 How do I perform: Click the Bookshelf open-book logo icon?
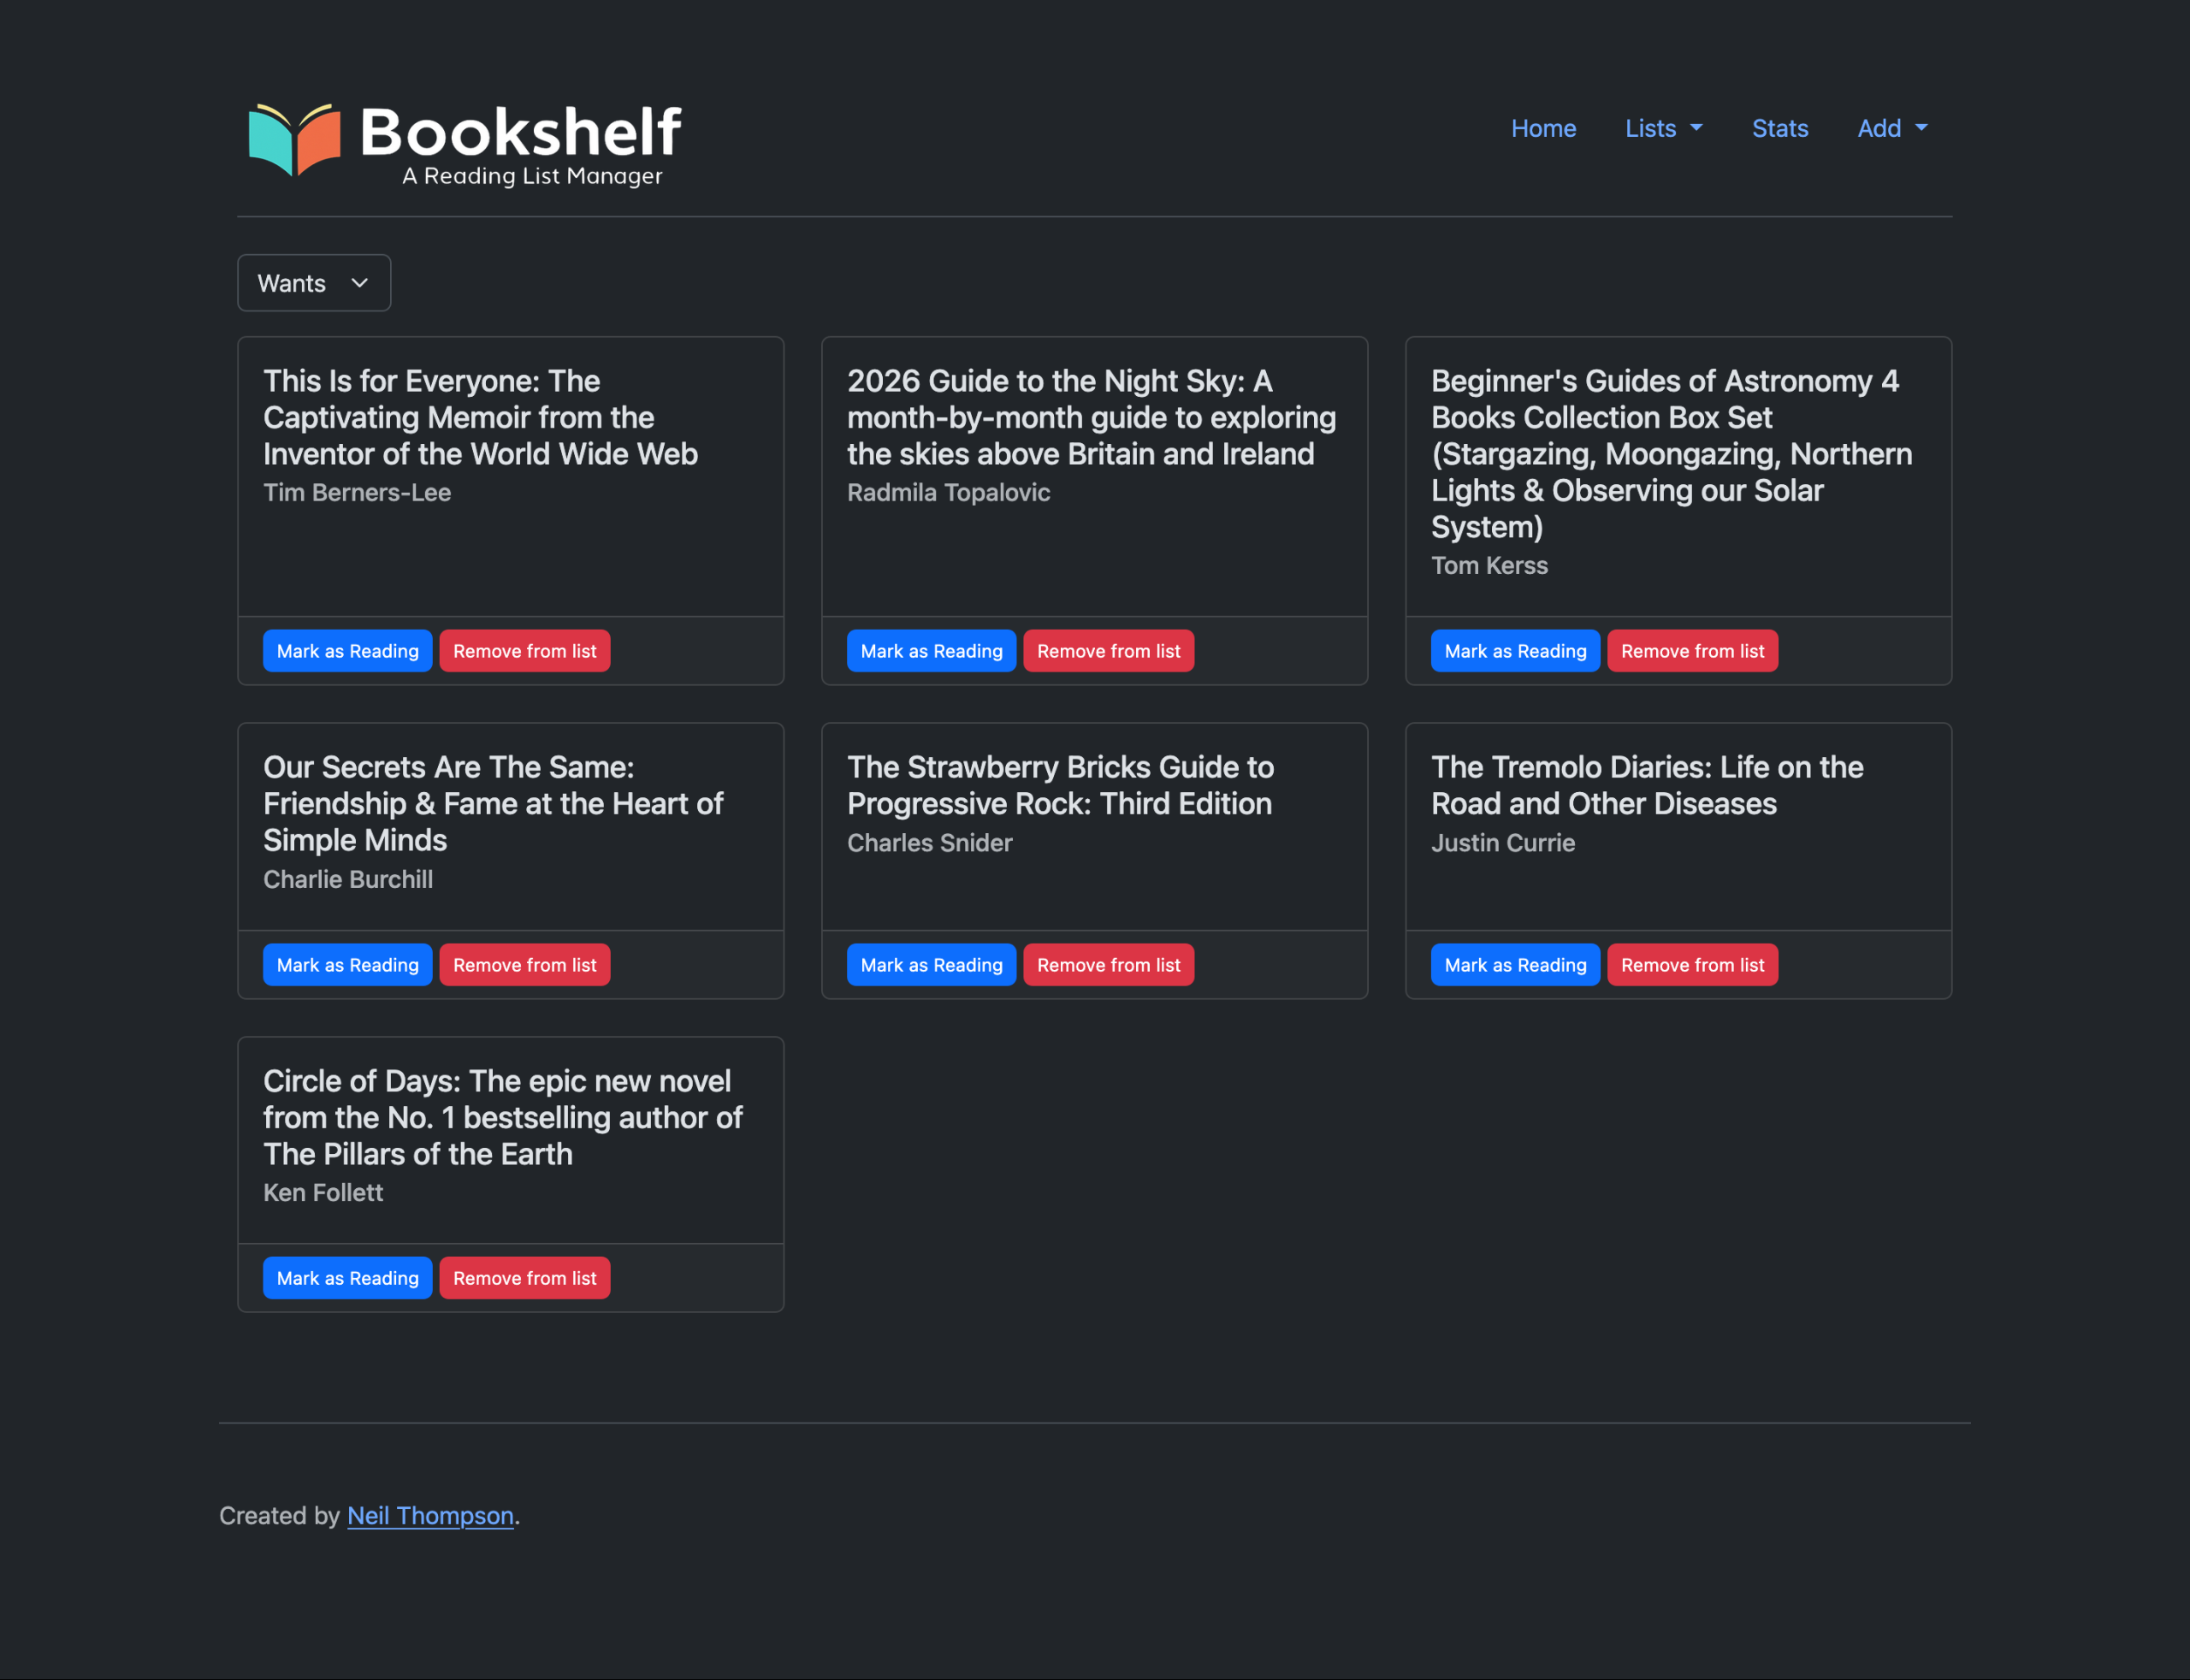click(294, 140)
